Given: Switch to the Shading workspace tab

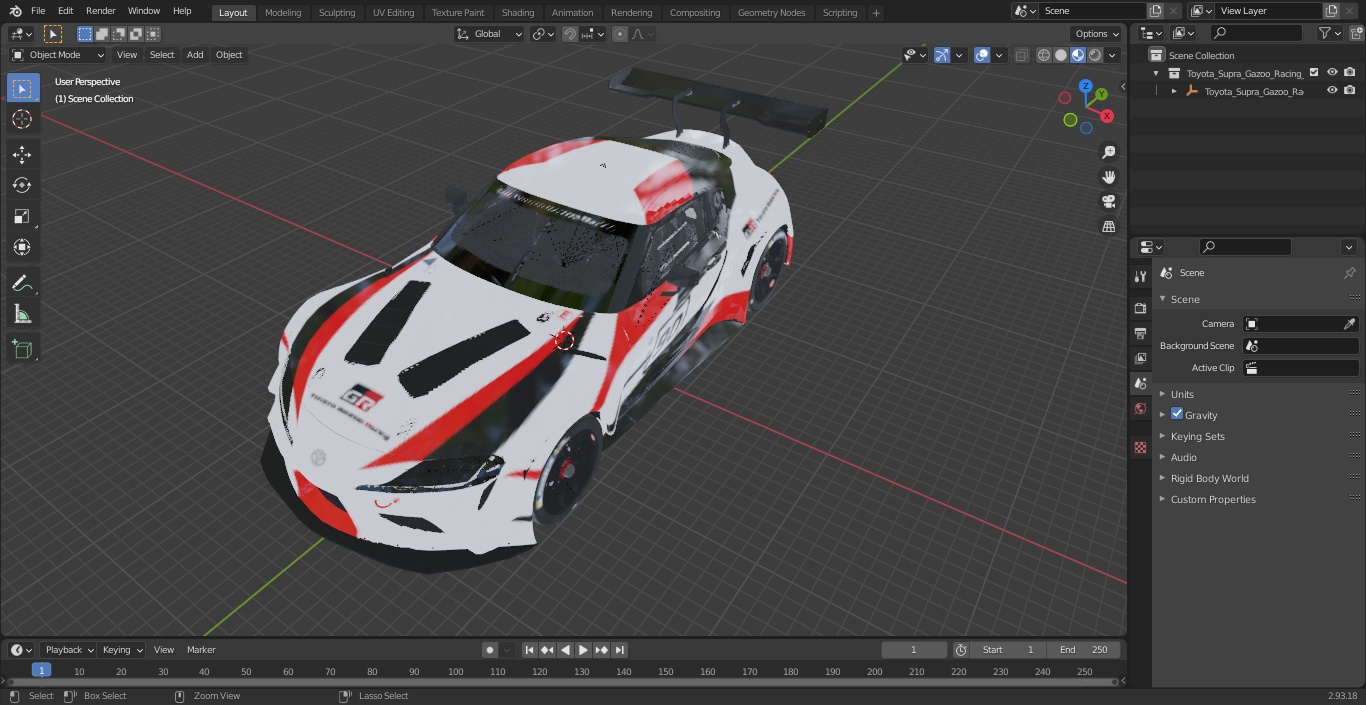Looking at the screenshot, I should [x=518, y=12].
